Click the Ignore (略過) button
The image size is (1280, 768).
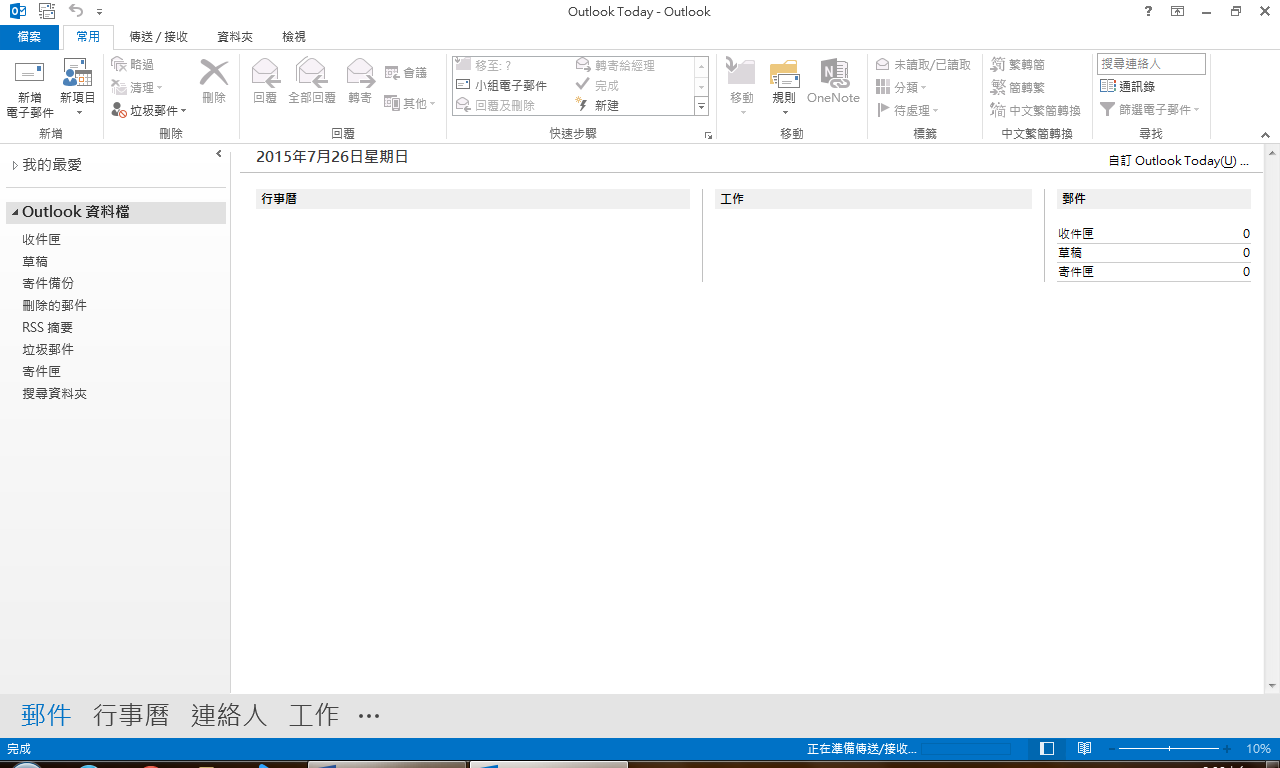click(x=133, y=64)
